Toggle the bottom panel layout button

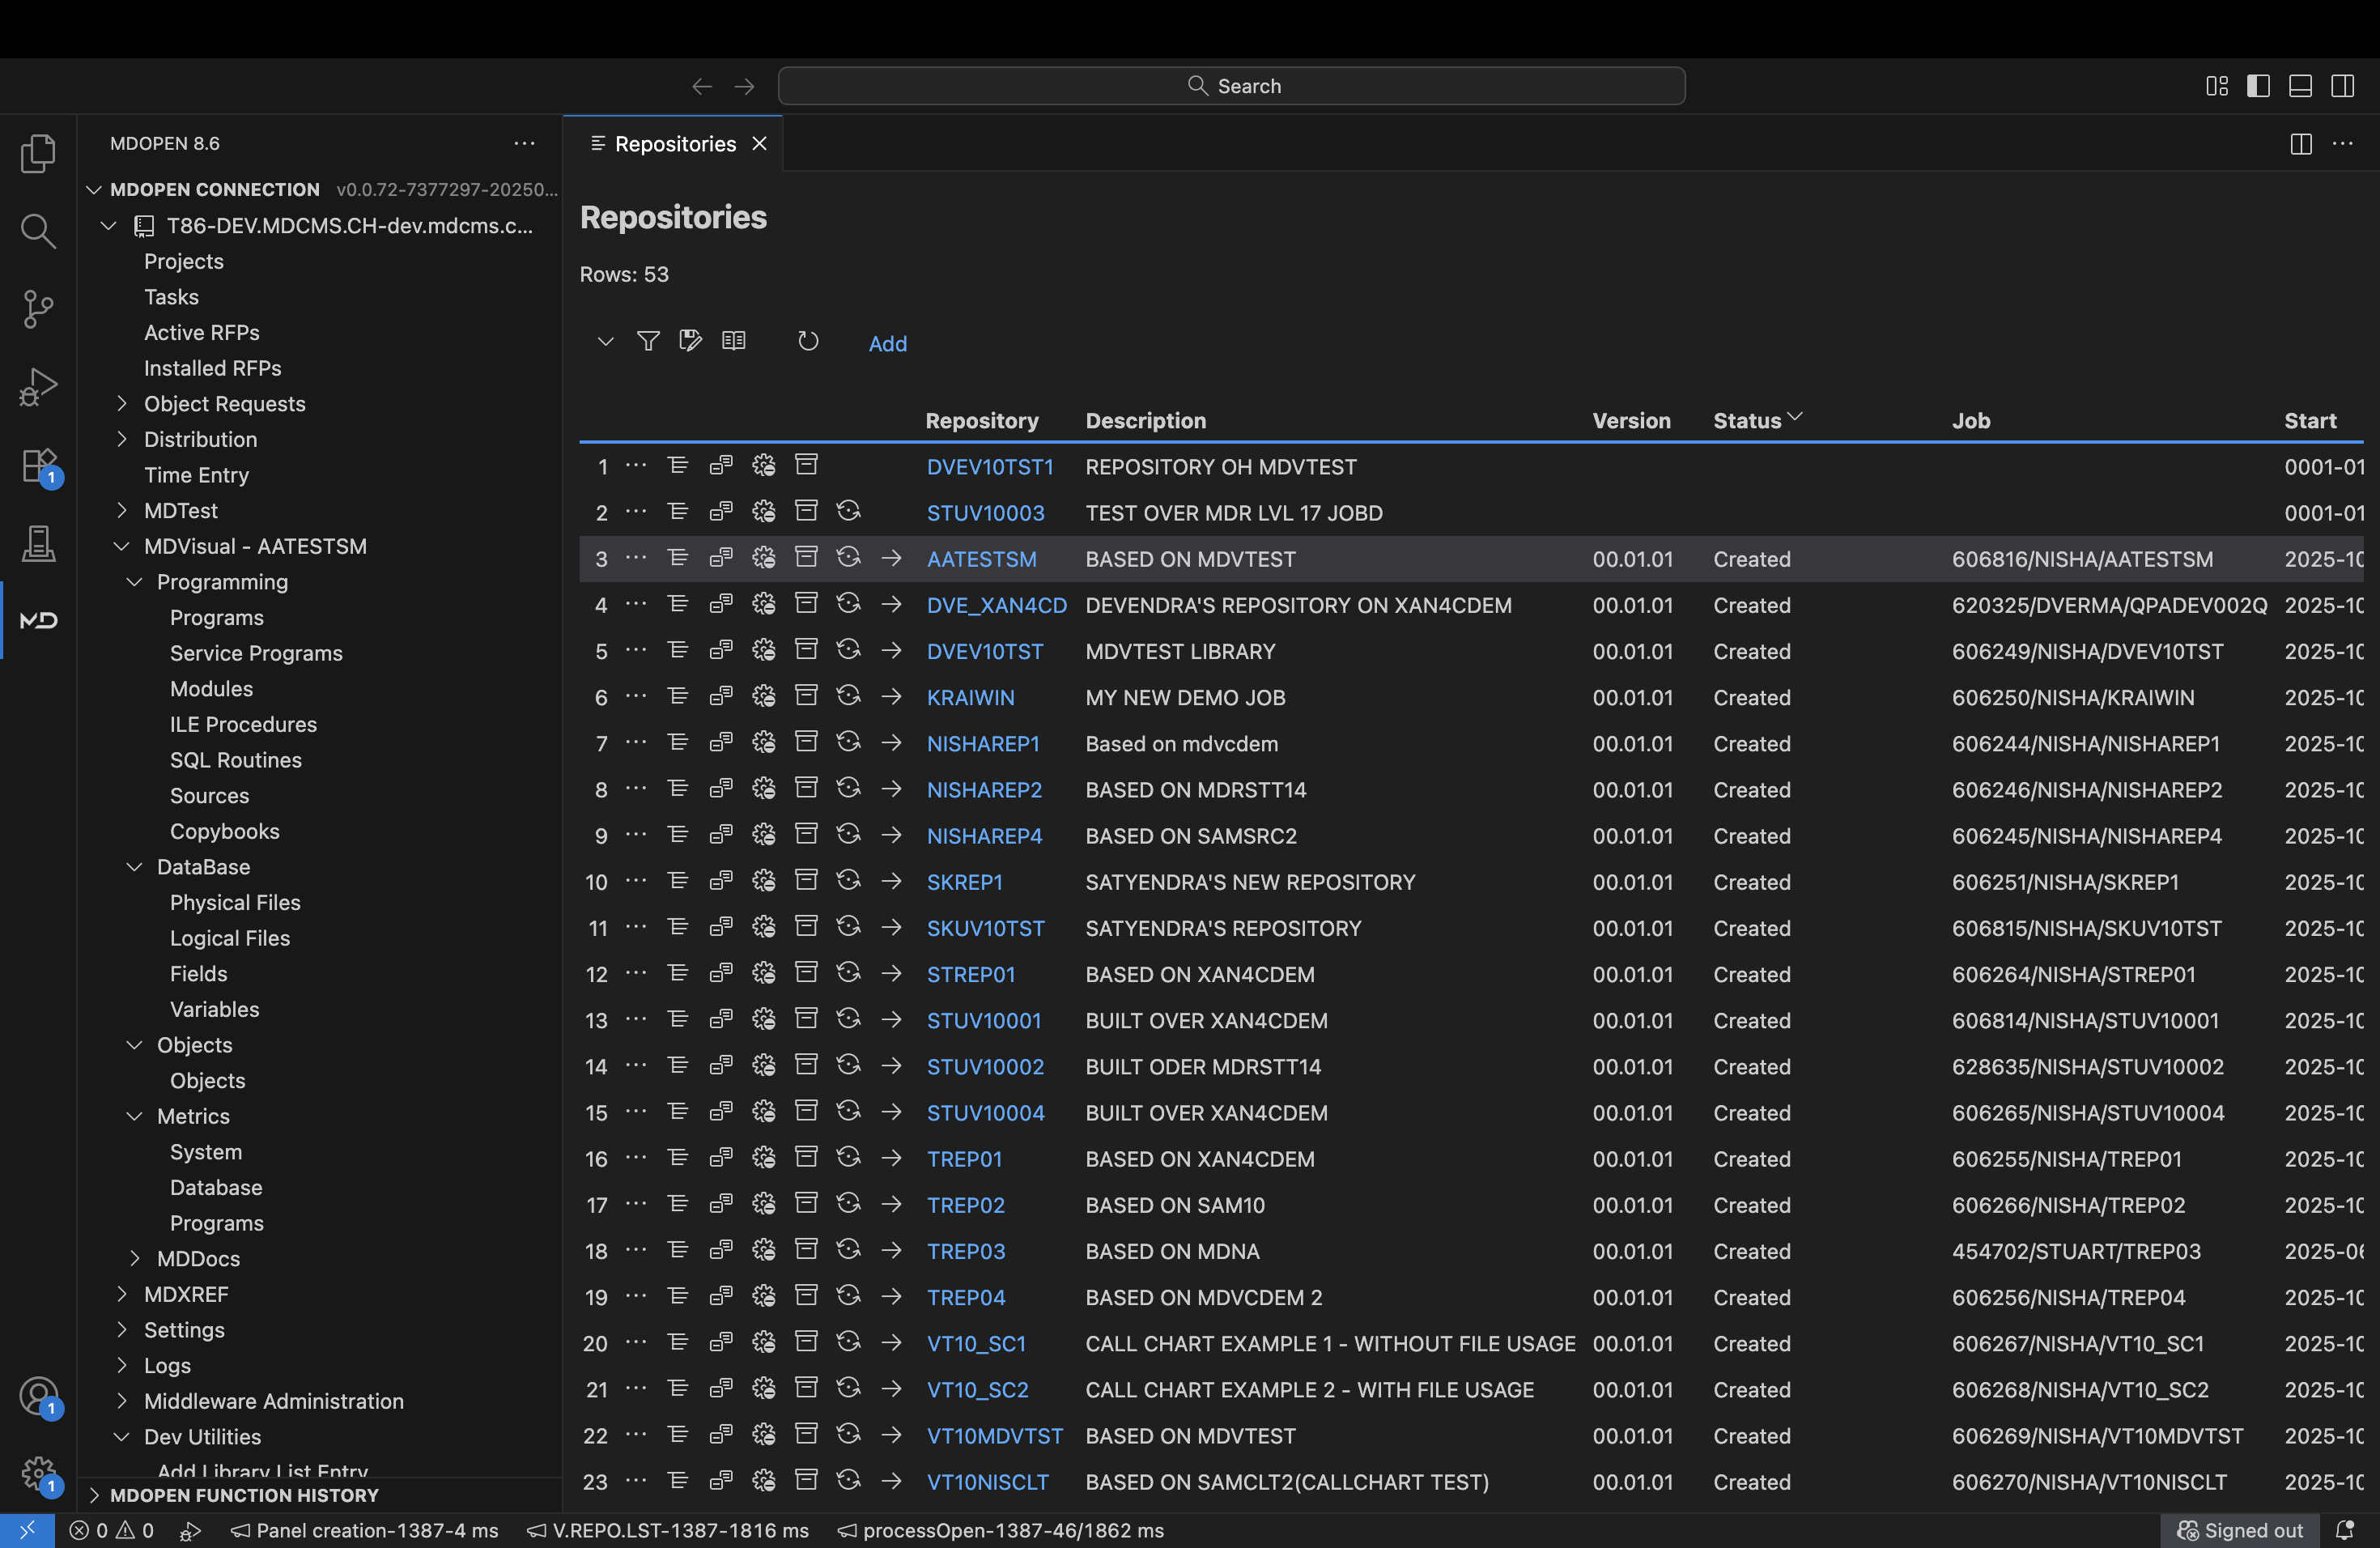2300,86
